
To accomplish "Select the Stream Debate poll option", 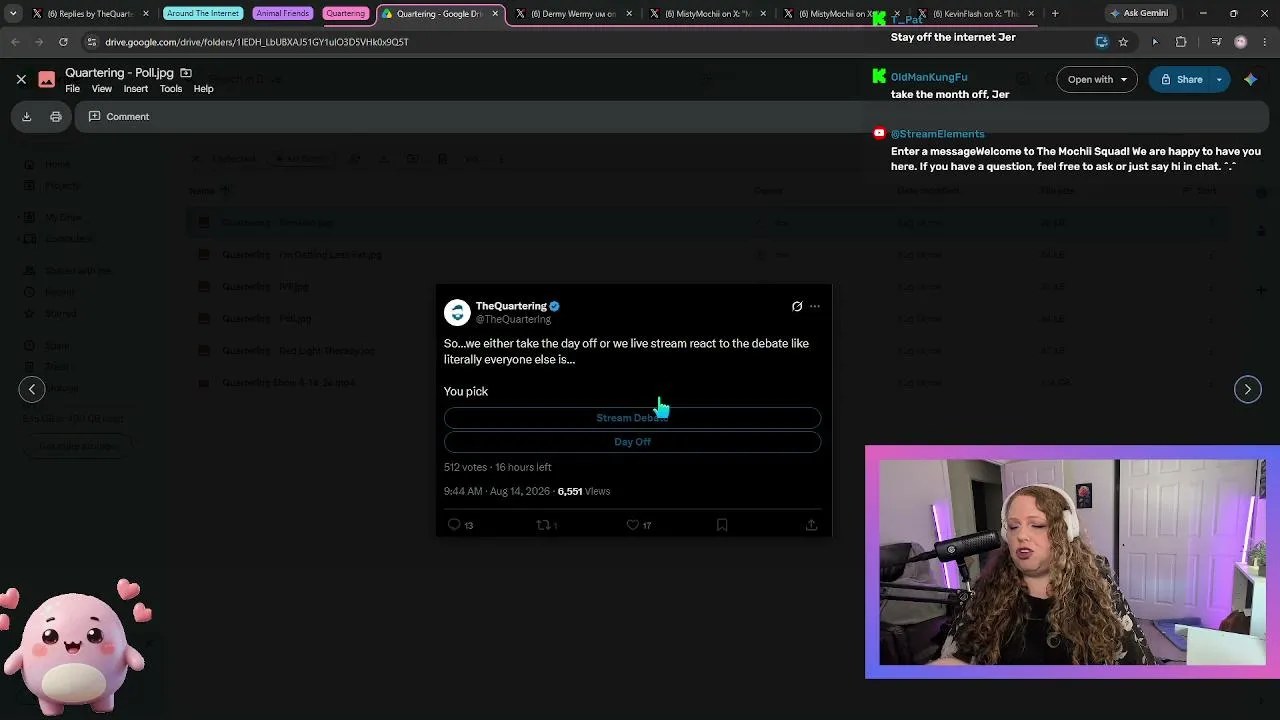I will (632, 418).
